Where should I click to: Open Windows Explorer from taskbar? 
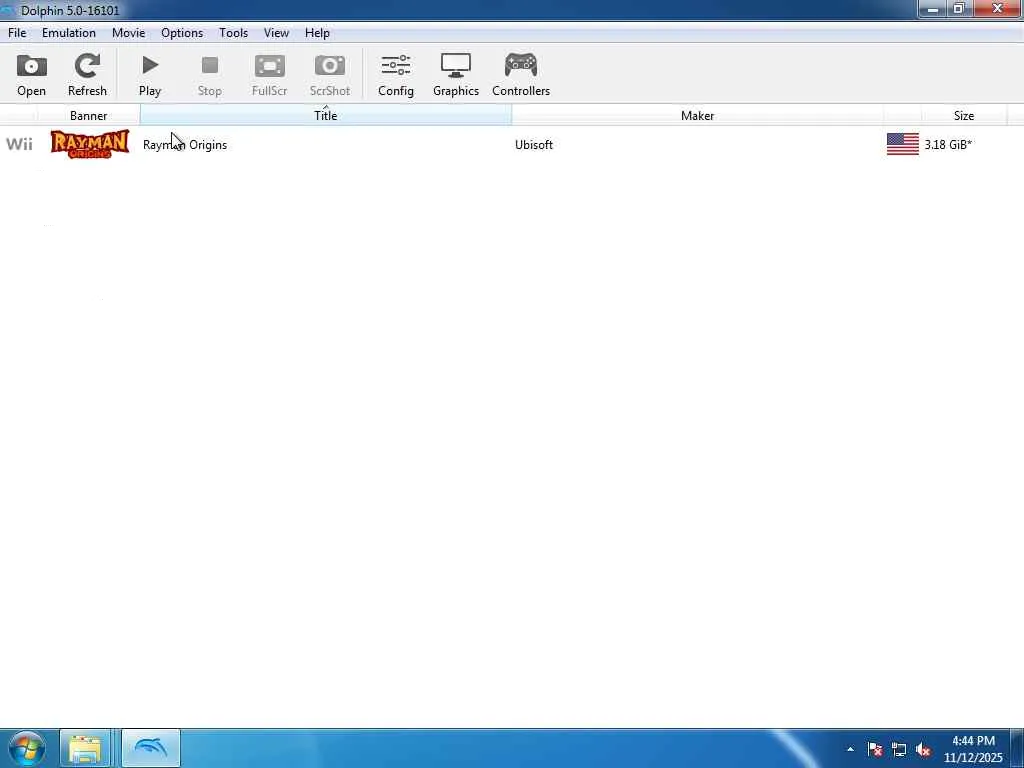pyautogui.click(x=86, y=748)
